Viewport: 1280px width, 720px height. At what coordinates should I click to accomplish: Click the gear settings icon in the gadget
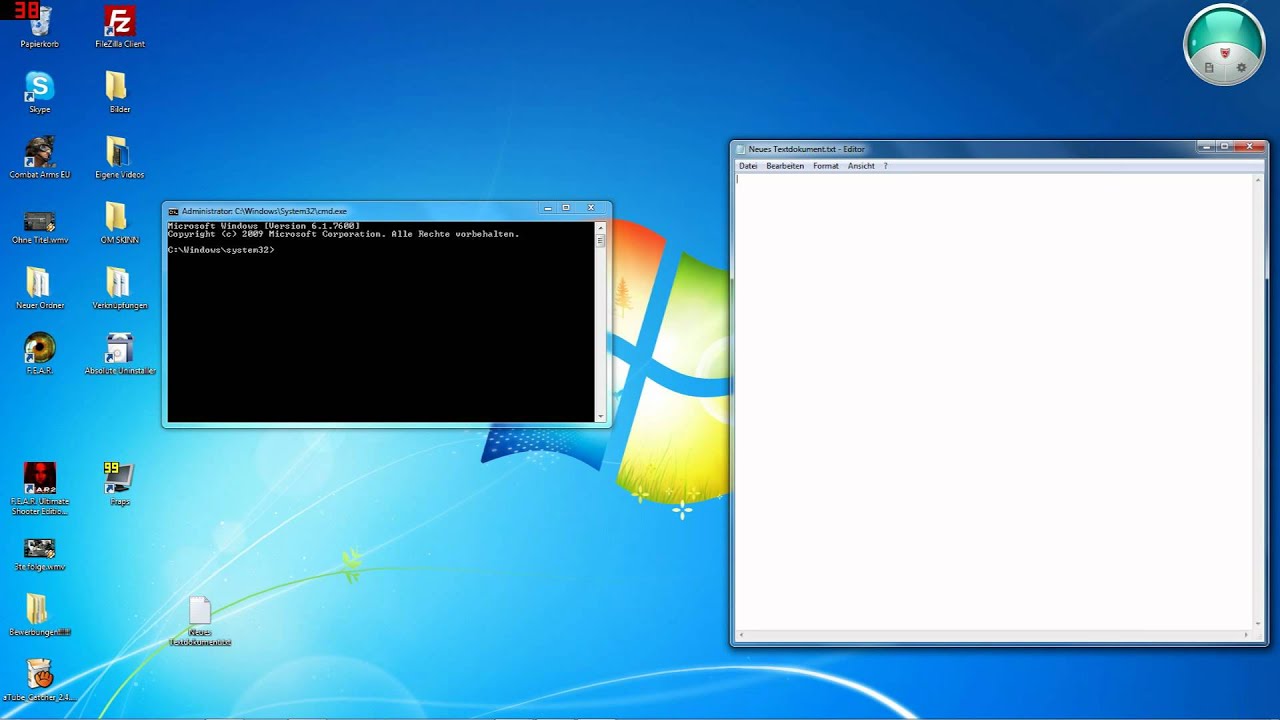[x=1242, y=68]
